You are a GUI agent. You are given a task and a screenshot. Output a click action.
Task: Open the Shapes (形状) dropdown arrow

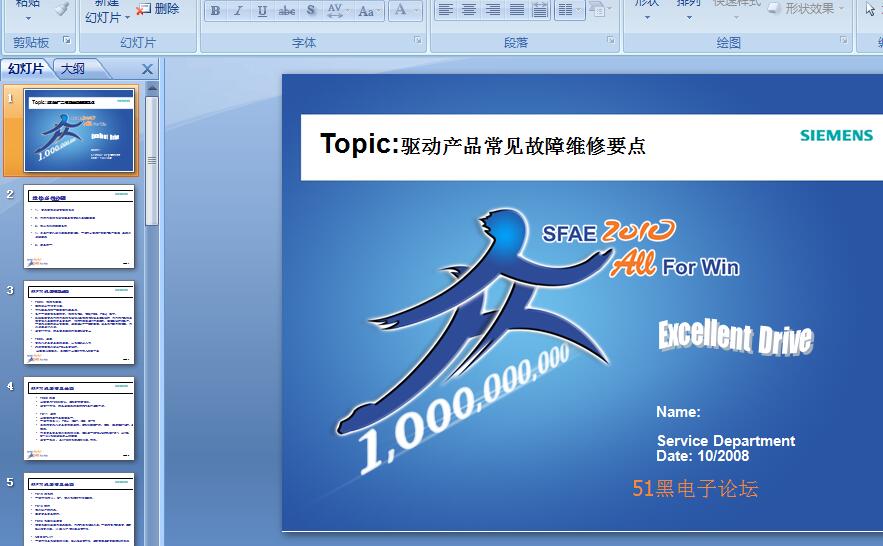647,18
